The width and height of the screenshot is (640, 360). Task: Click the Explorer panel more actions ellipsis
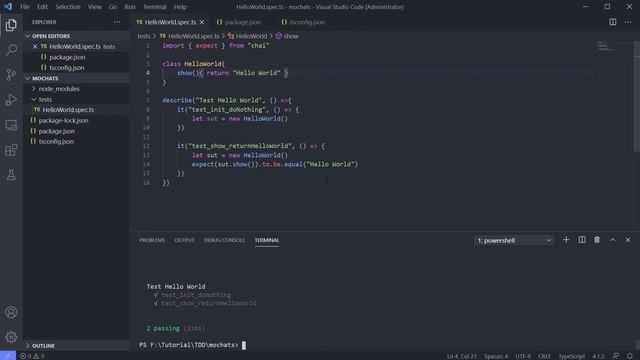tap(117, 22)
